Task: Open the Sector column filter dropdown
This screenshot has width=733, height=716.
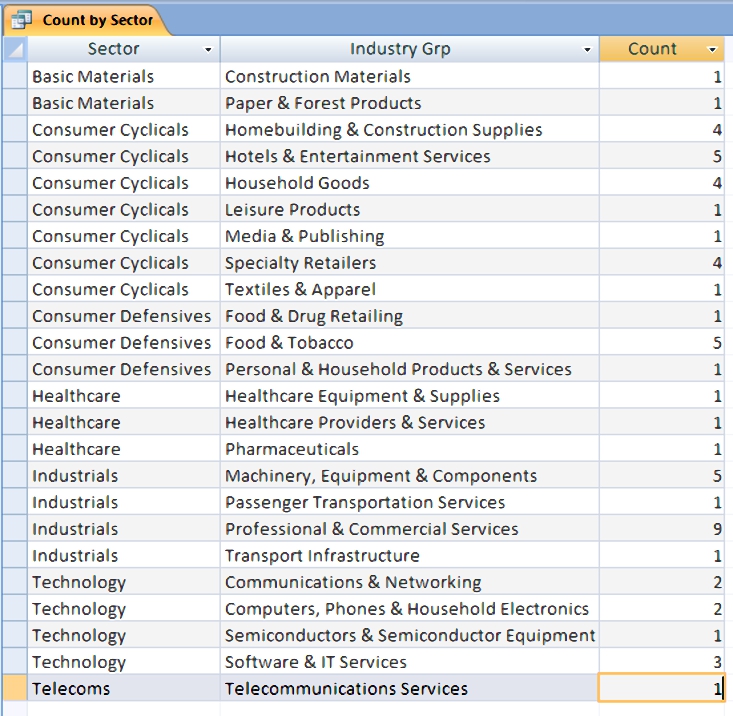Action: point(208,50)
